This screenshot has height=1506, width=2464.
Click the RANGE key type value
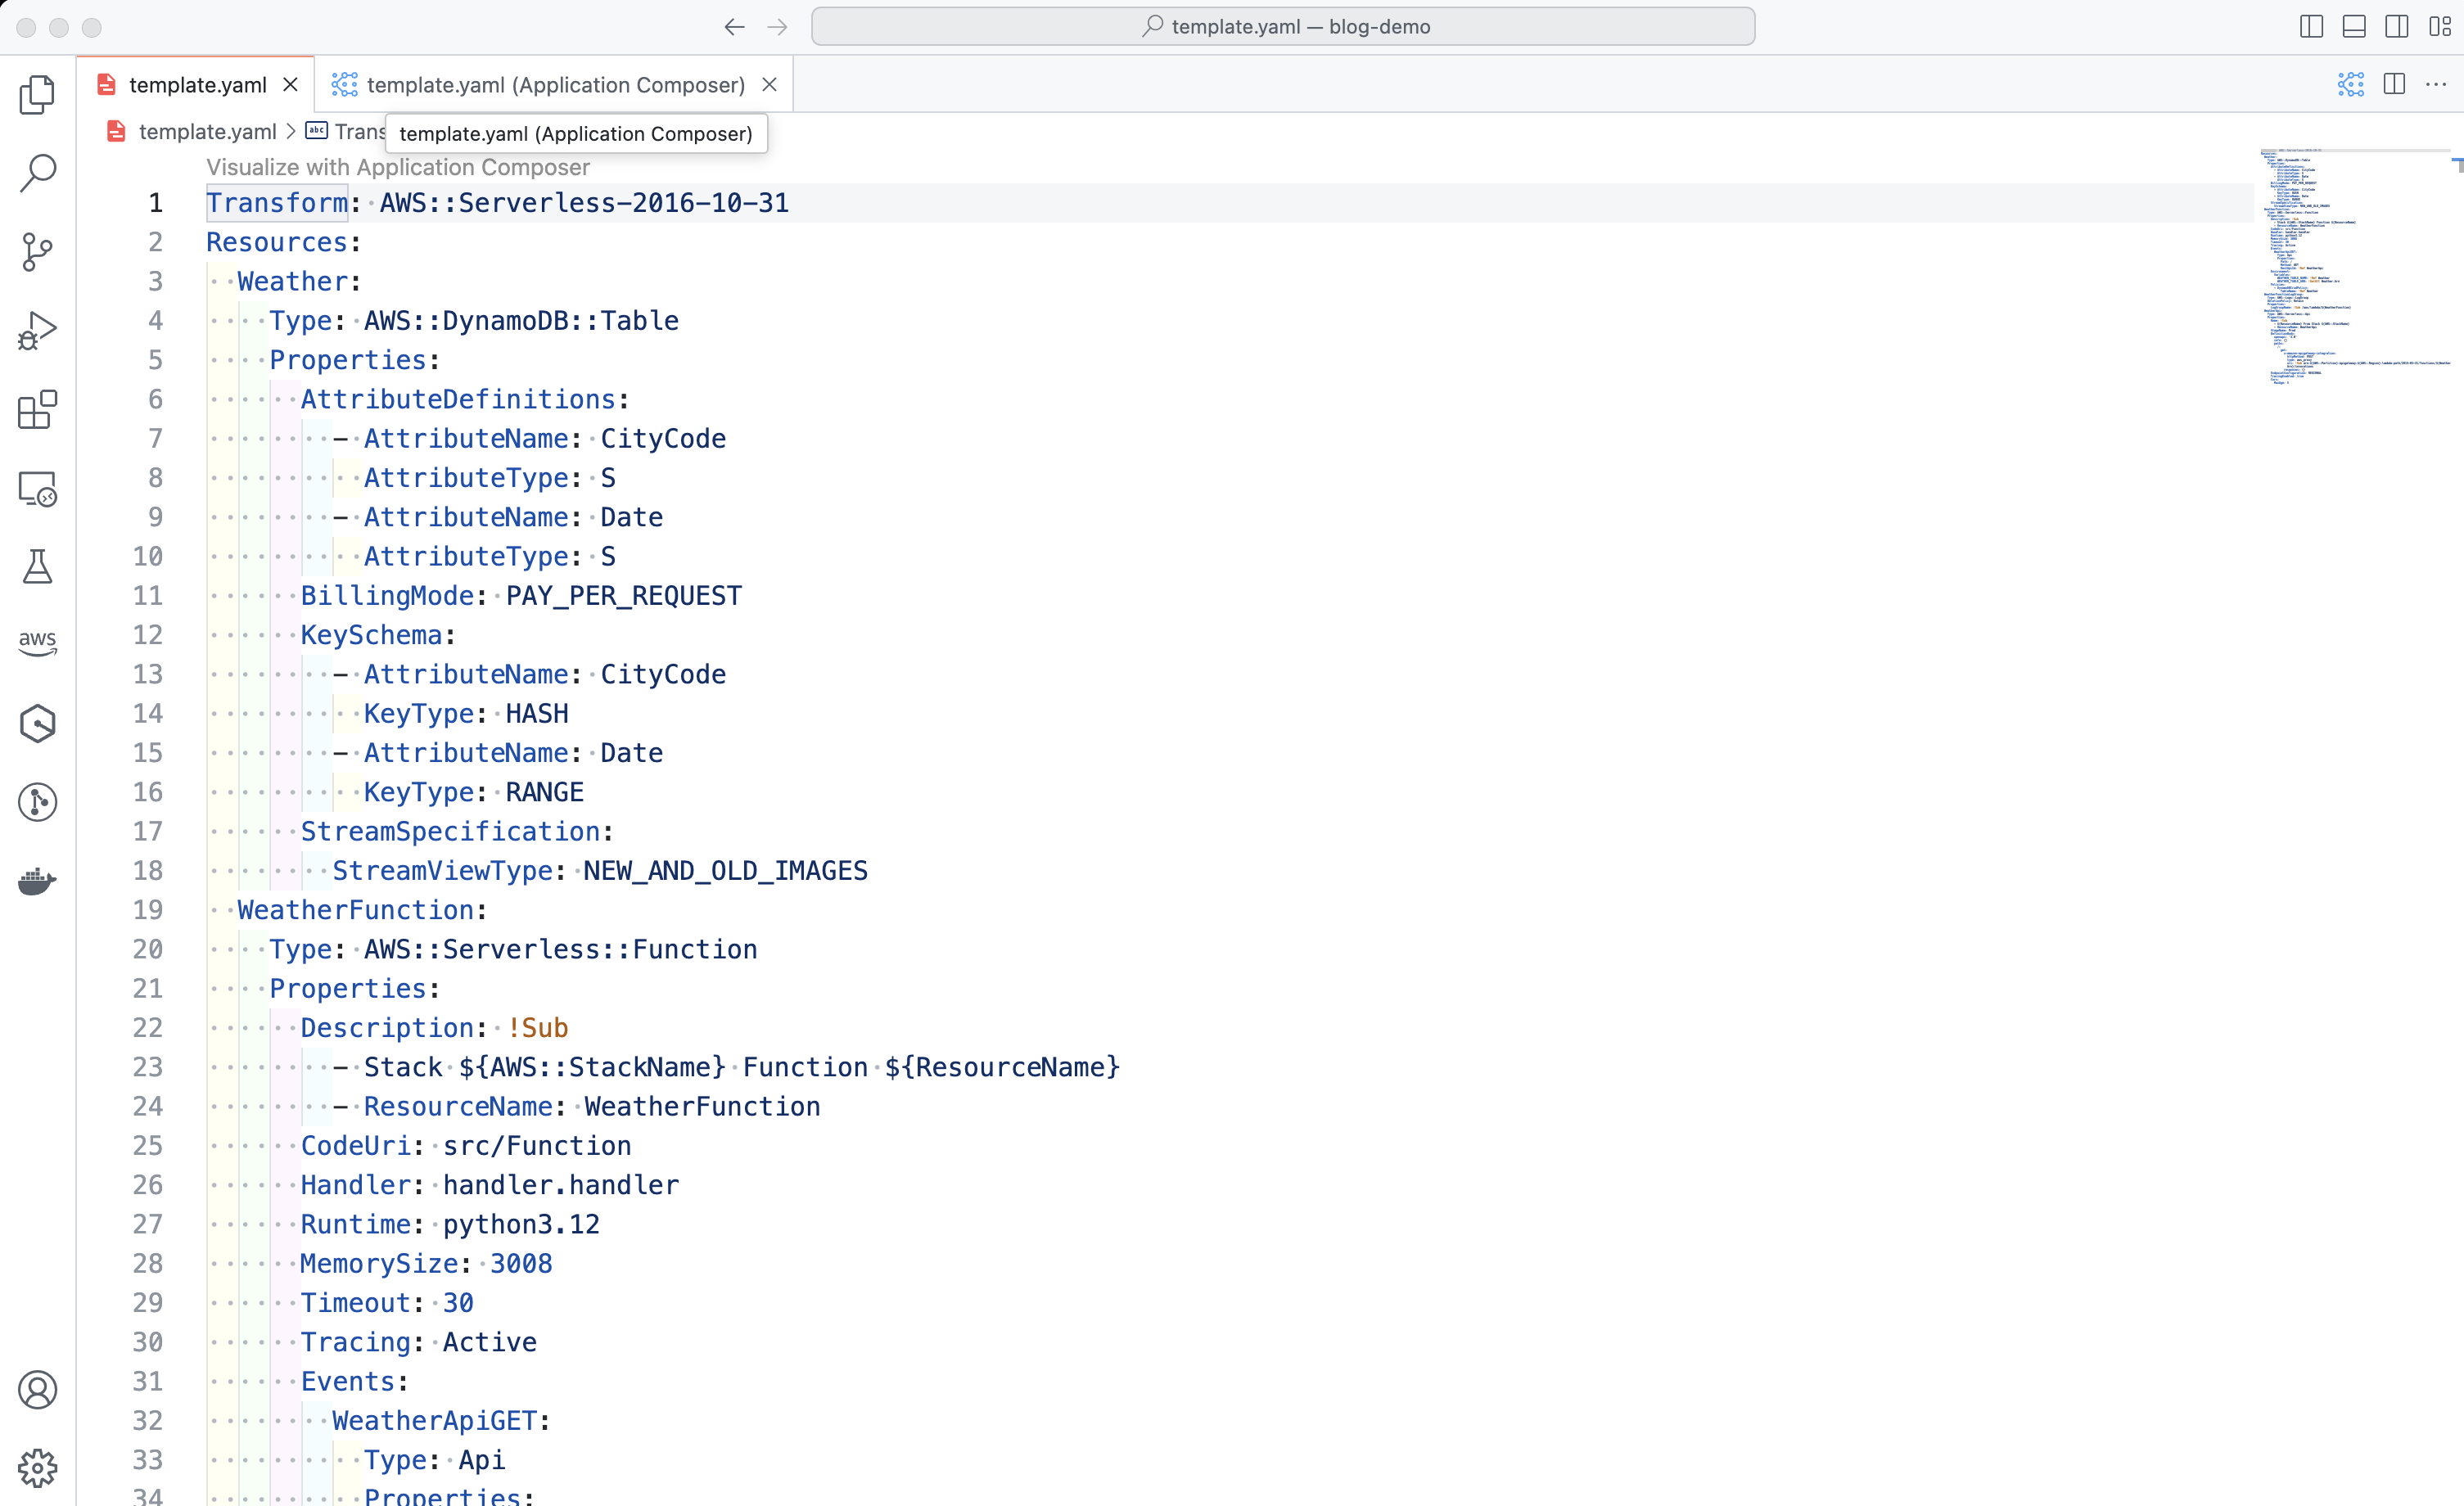pos(544,792)
